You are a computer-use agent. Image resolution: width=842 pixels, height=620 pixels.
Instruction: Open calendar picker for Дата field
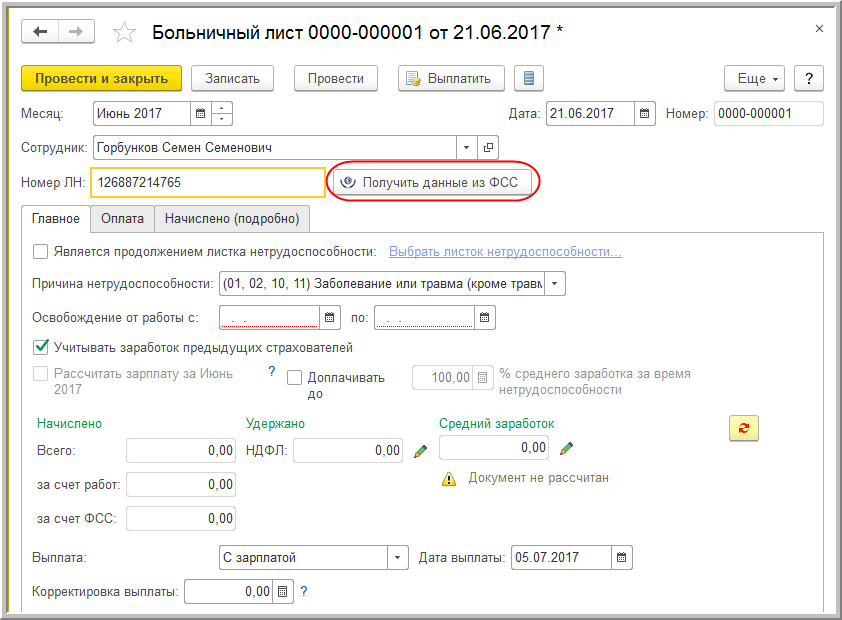click(x=645, y=114)
